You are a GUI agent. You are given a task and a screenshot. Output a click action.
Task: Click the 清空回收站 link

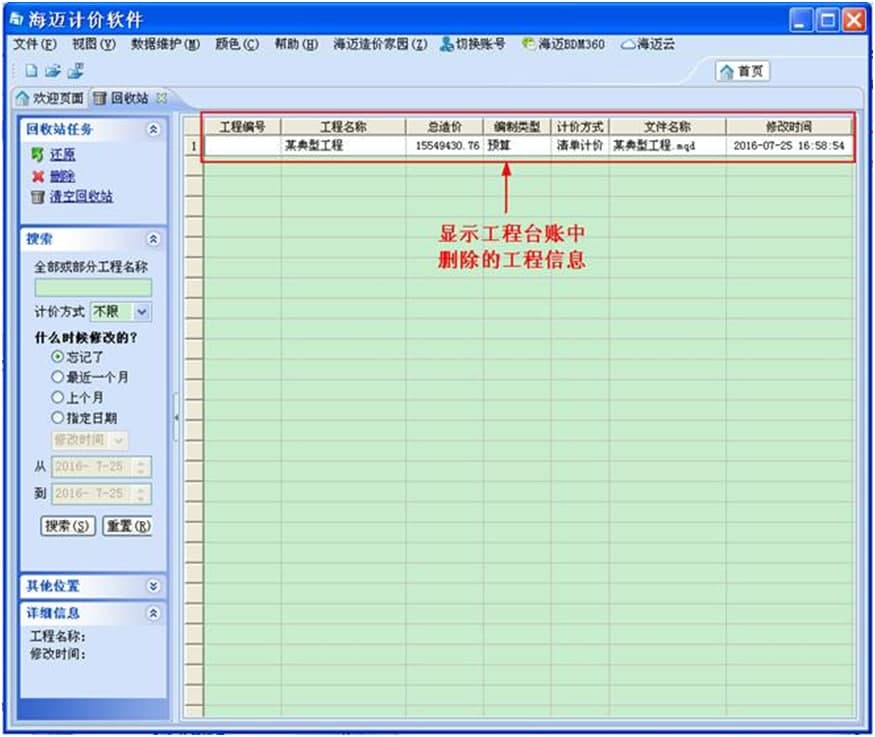tap(81, 196)
